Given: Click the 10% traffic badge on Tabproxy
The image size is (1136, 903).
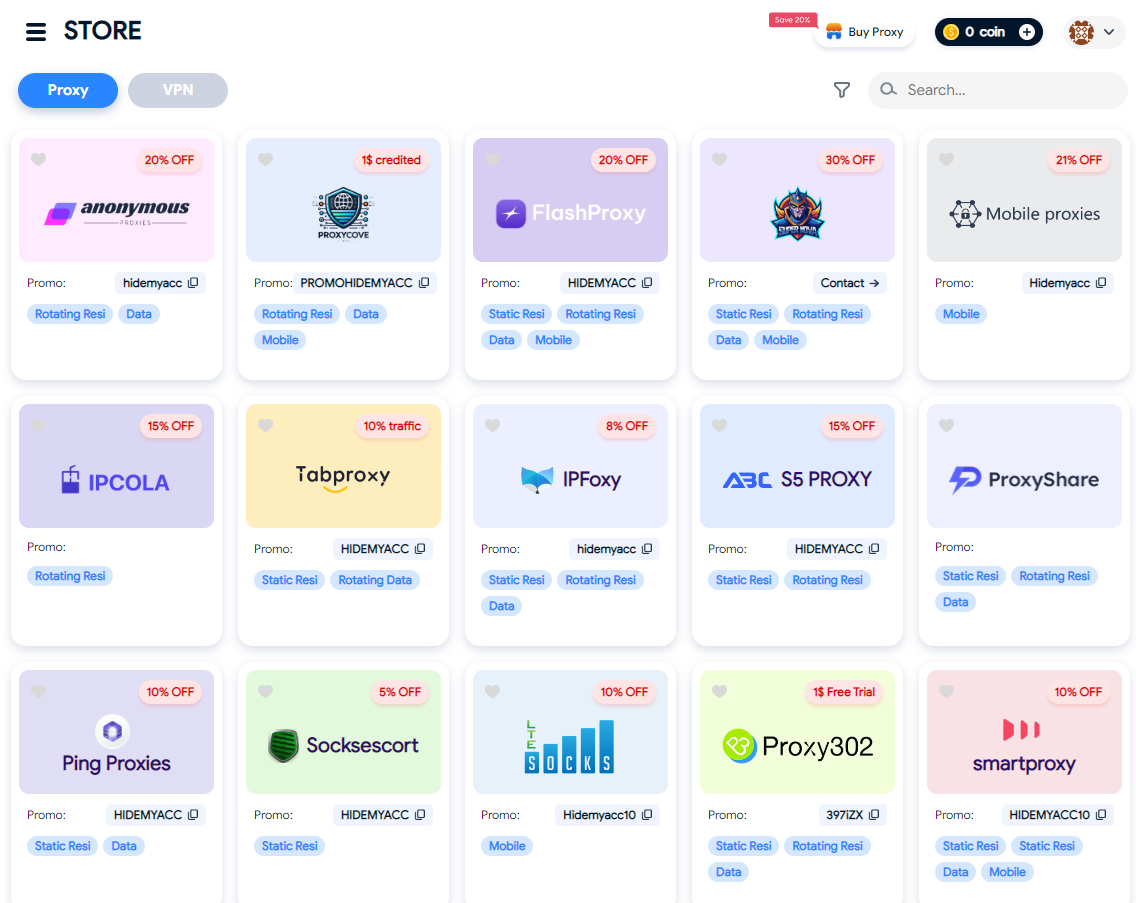Looking at the screenshot, I should coord(392,426).
